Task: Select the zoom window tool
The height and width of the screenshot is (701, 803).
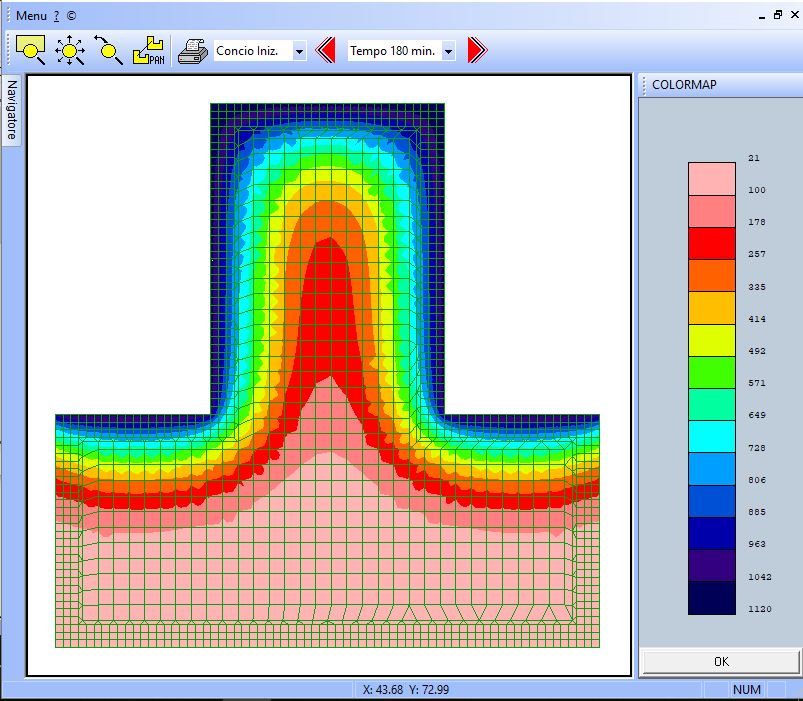Action: tap(31, 50)
